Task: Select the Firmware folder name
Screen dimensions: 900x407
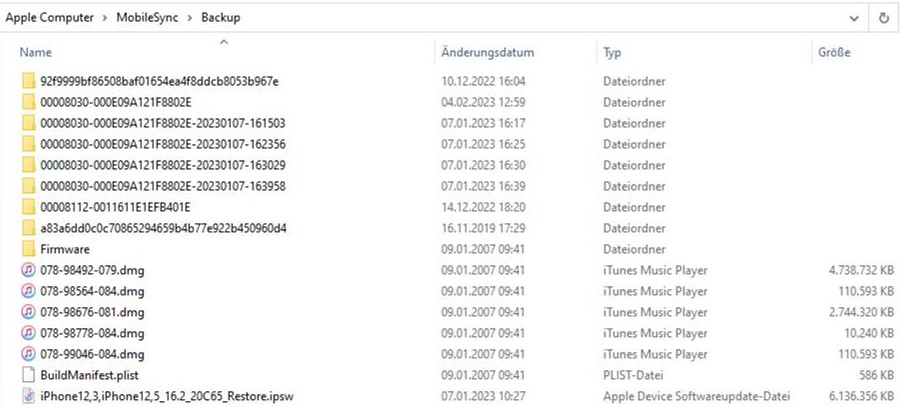Action: point(65,249)
